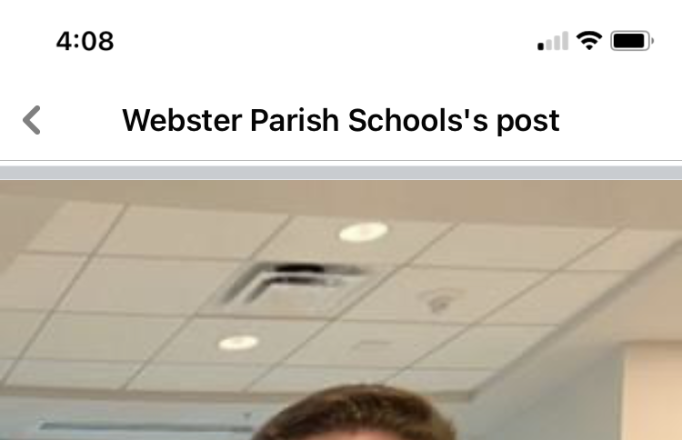Tap the square air vent in photo

[292, 283]
